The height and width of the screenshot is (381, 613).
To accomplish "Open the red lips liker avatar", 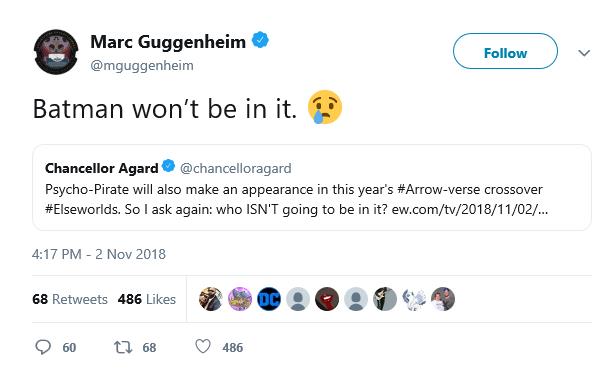I will coord(327,299).
